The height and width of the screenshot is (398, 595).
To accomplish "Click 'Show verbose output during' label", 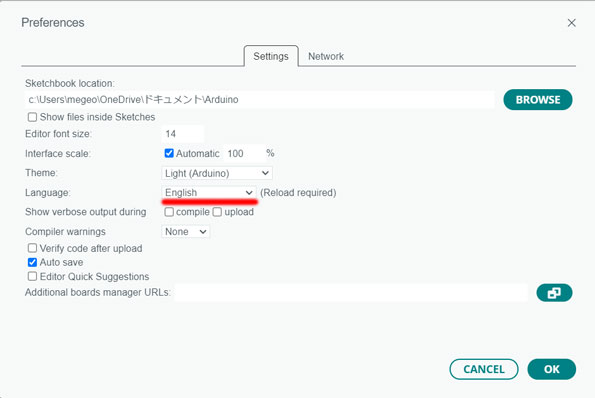I will tap(86, 212).
